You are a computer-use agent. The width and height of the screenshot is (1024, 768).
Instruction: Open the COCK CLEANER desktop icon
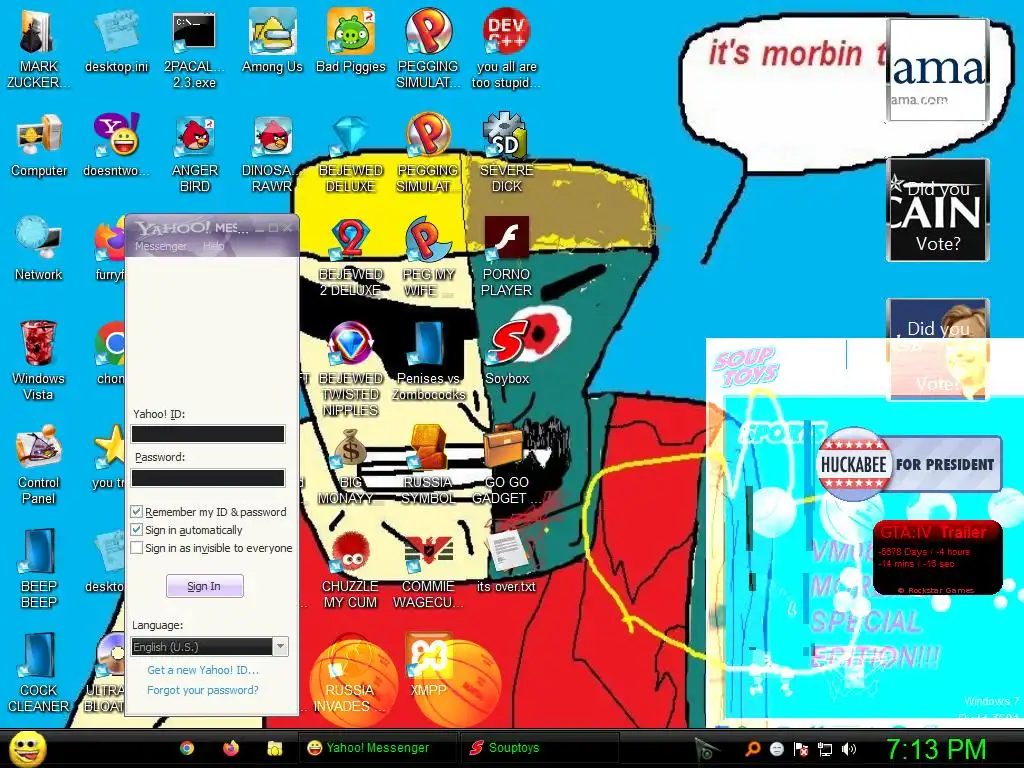point(39,673)
